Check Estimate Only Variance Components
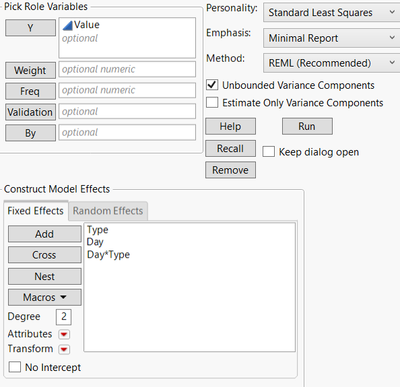This screenshot has height=387, width=400. (212, 102)
